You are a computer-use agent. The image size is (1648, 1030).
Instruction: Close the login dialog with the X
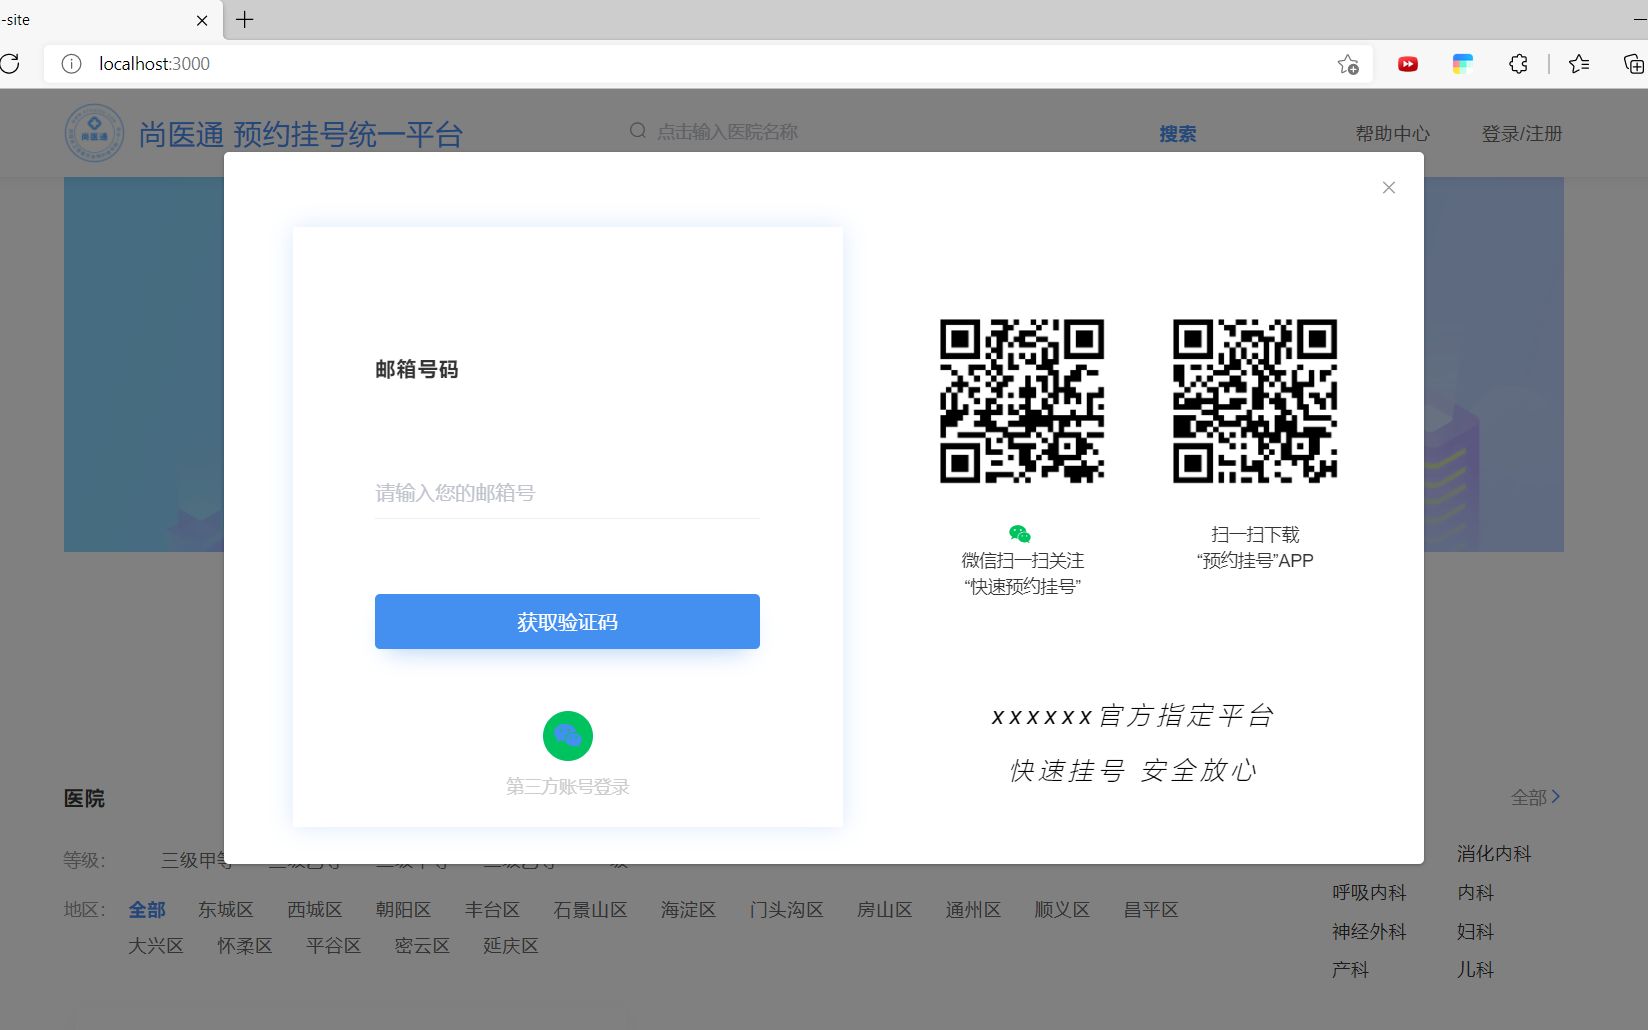tap(1388, 188)
